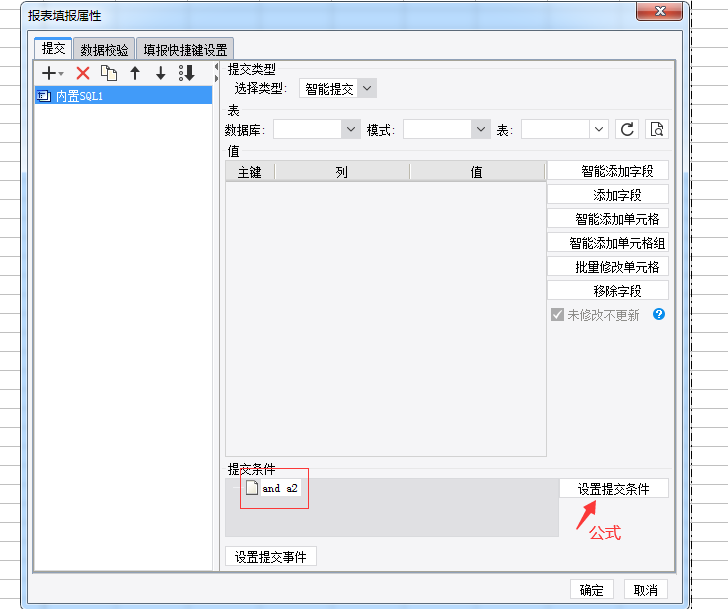Refresh the table list

(627, 130)
